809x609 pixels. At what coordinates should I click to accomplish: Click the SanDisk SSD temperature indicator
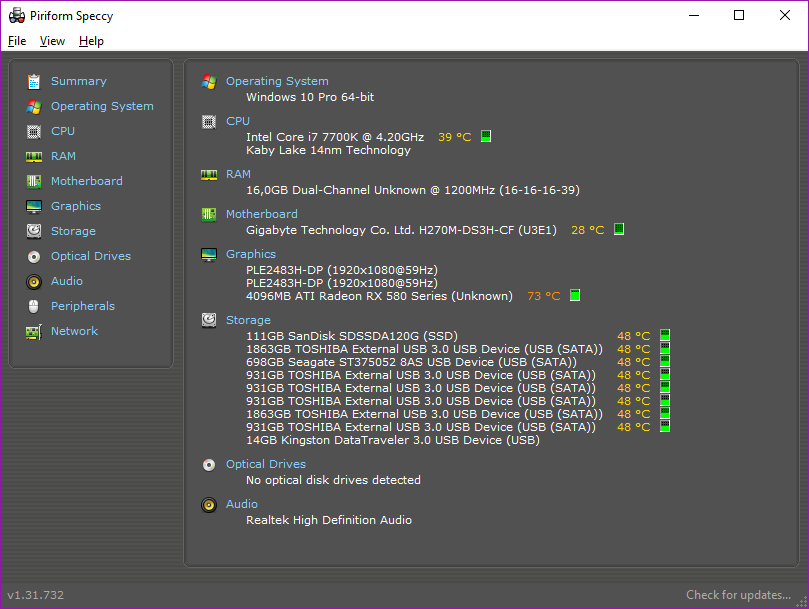pyautogui.click(x=665, y=336)
